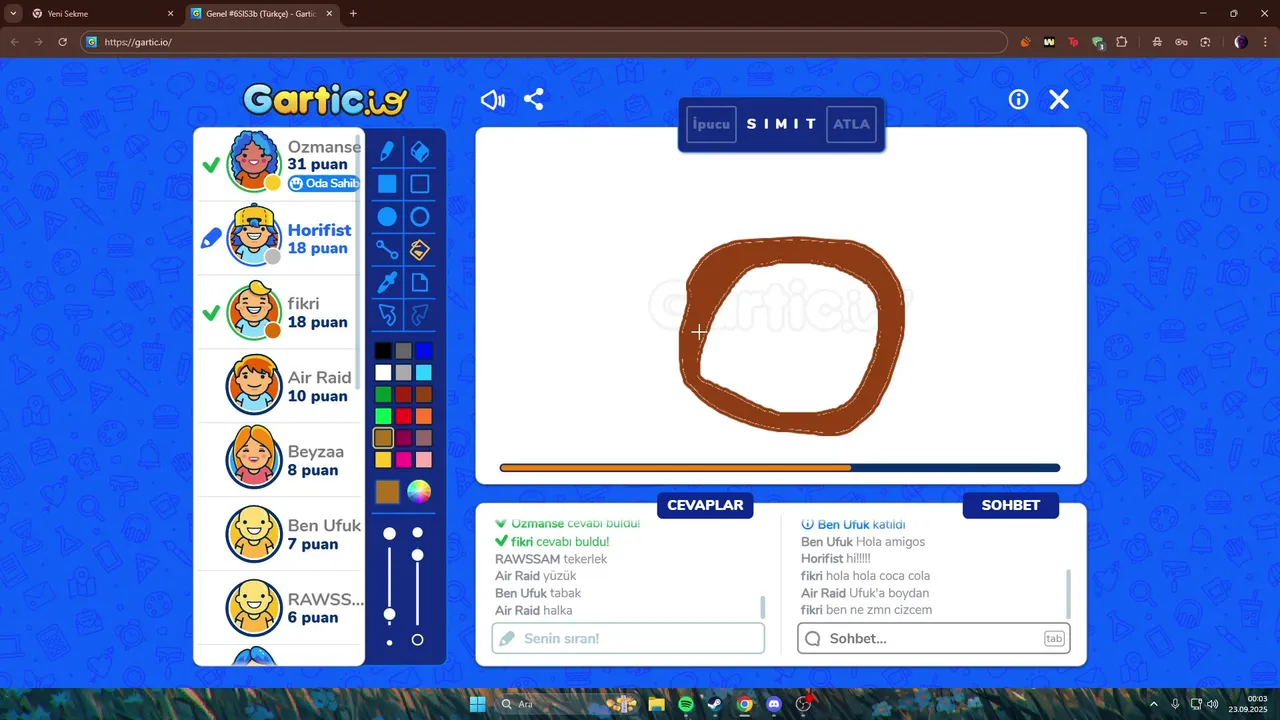Reload the page in Chrome
This screenshot has width=1280, height=720.
[x=62, y=42]
